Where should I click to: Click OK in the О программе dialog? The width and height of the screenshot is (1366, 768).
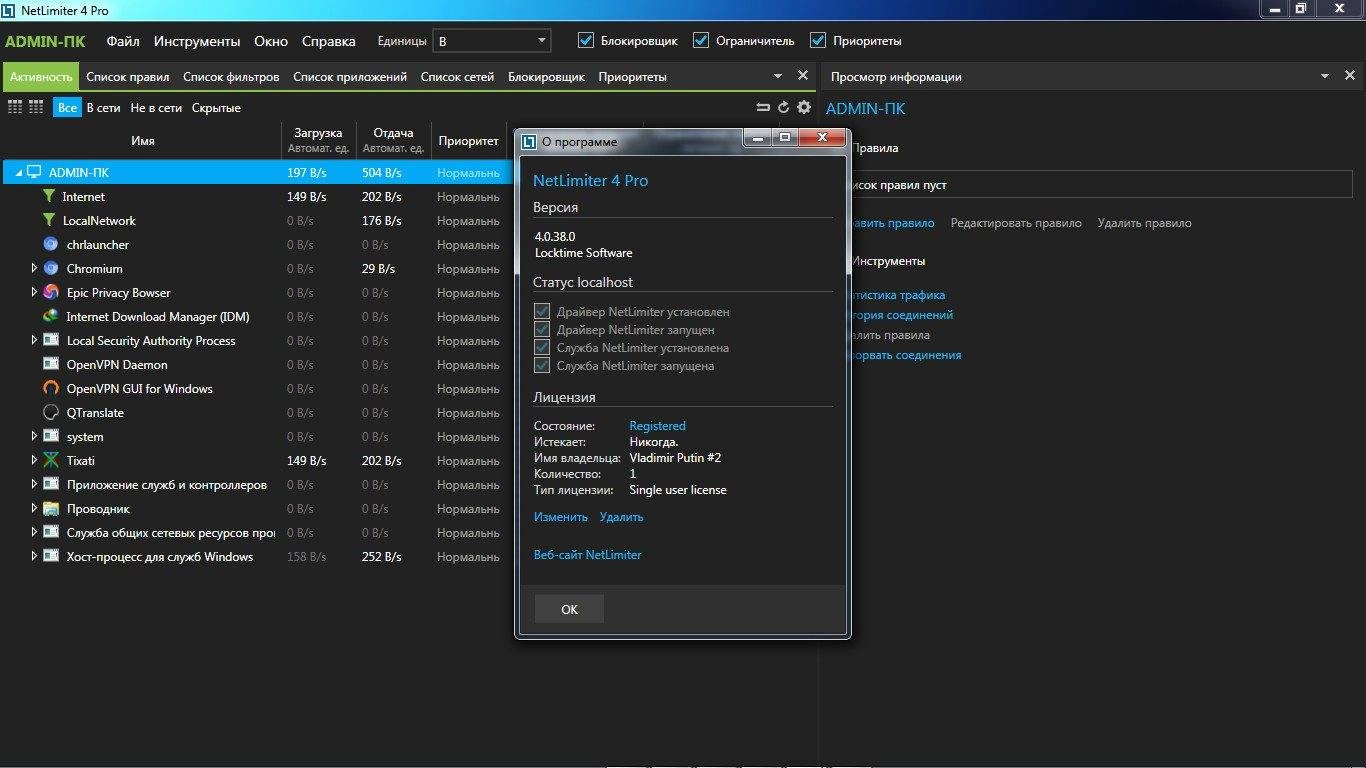(569, 609)
